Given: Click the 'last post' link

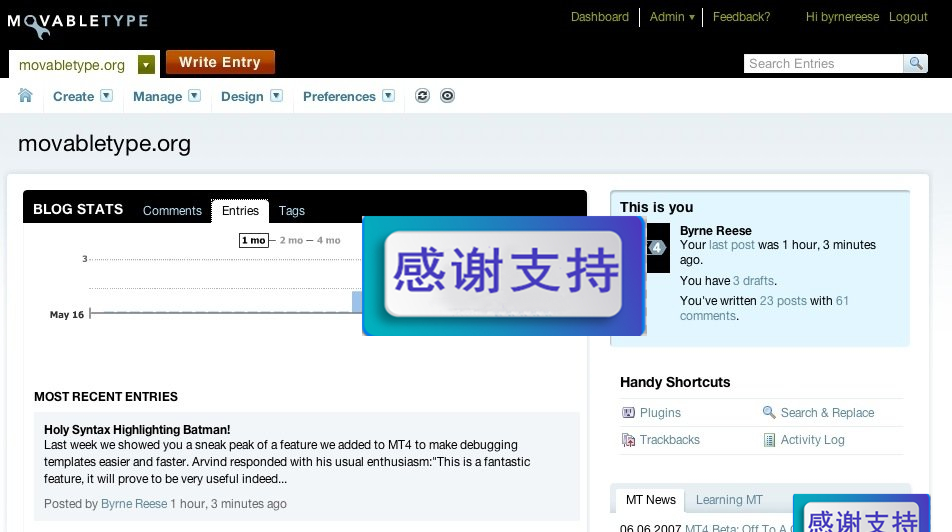Looking at the screenshot, I should [x=732, y=245].
